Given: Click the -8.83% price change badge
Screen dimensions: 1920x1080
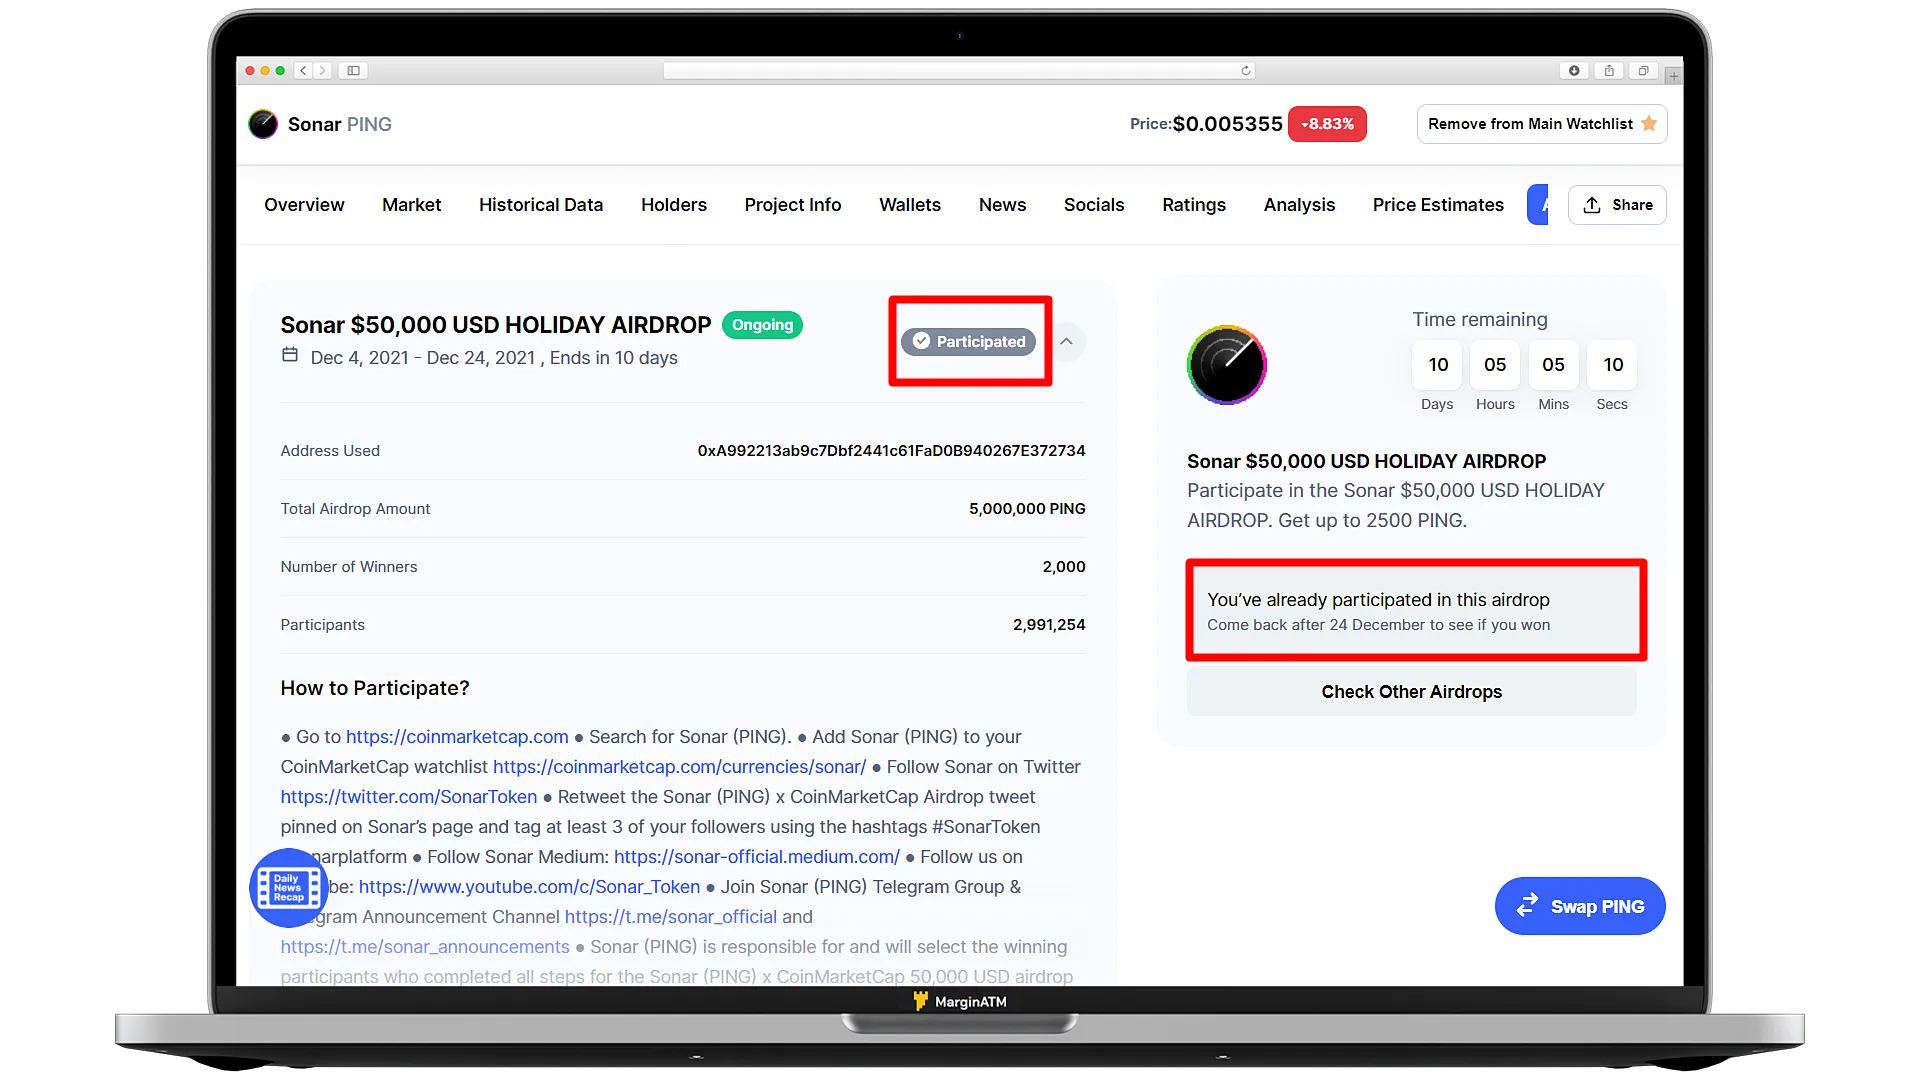Looking at the screenshot, I should click(1327, 124).
